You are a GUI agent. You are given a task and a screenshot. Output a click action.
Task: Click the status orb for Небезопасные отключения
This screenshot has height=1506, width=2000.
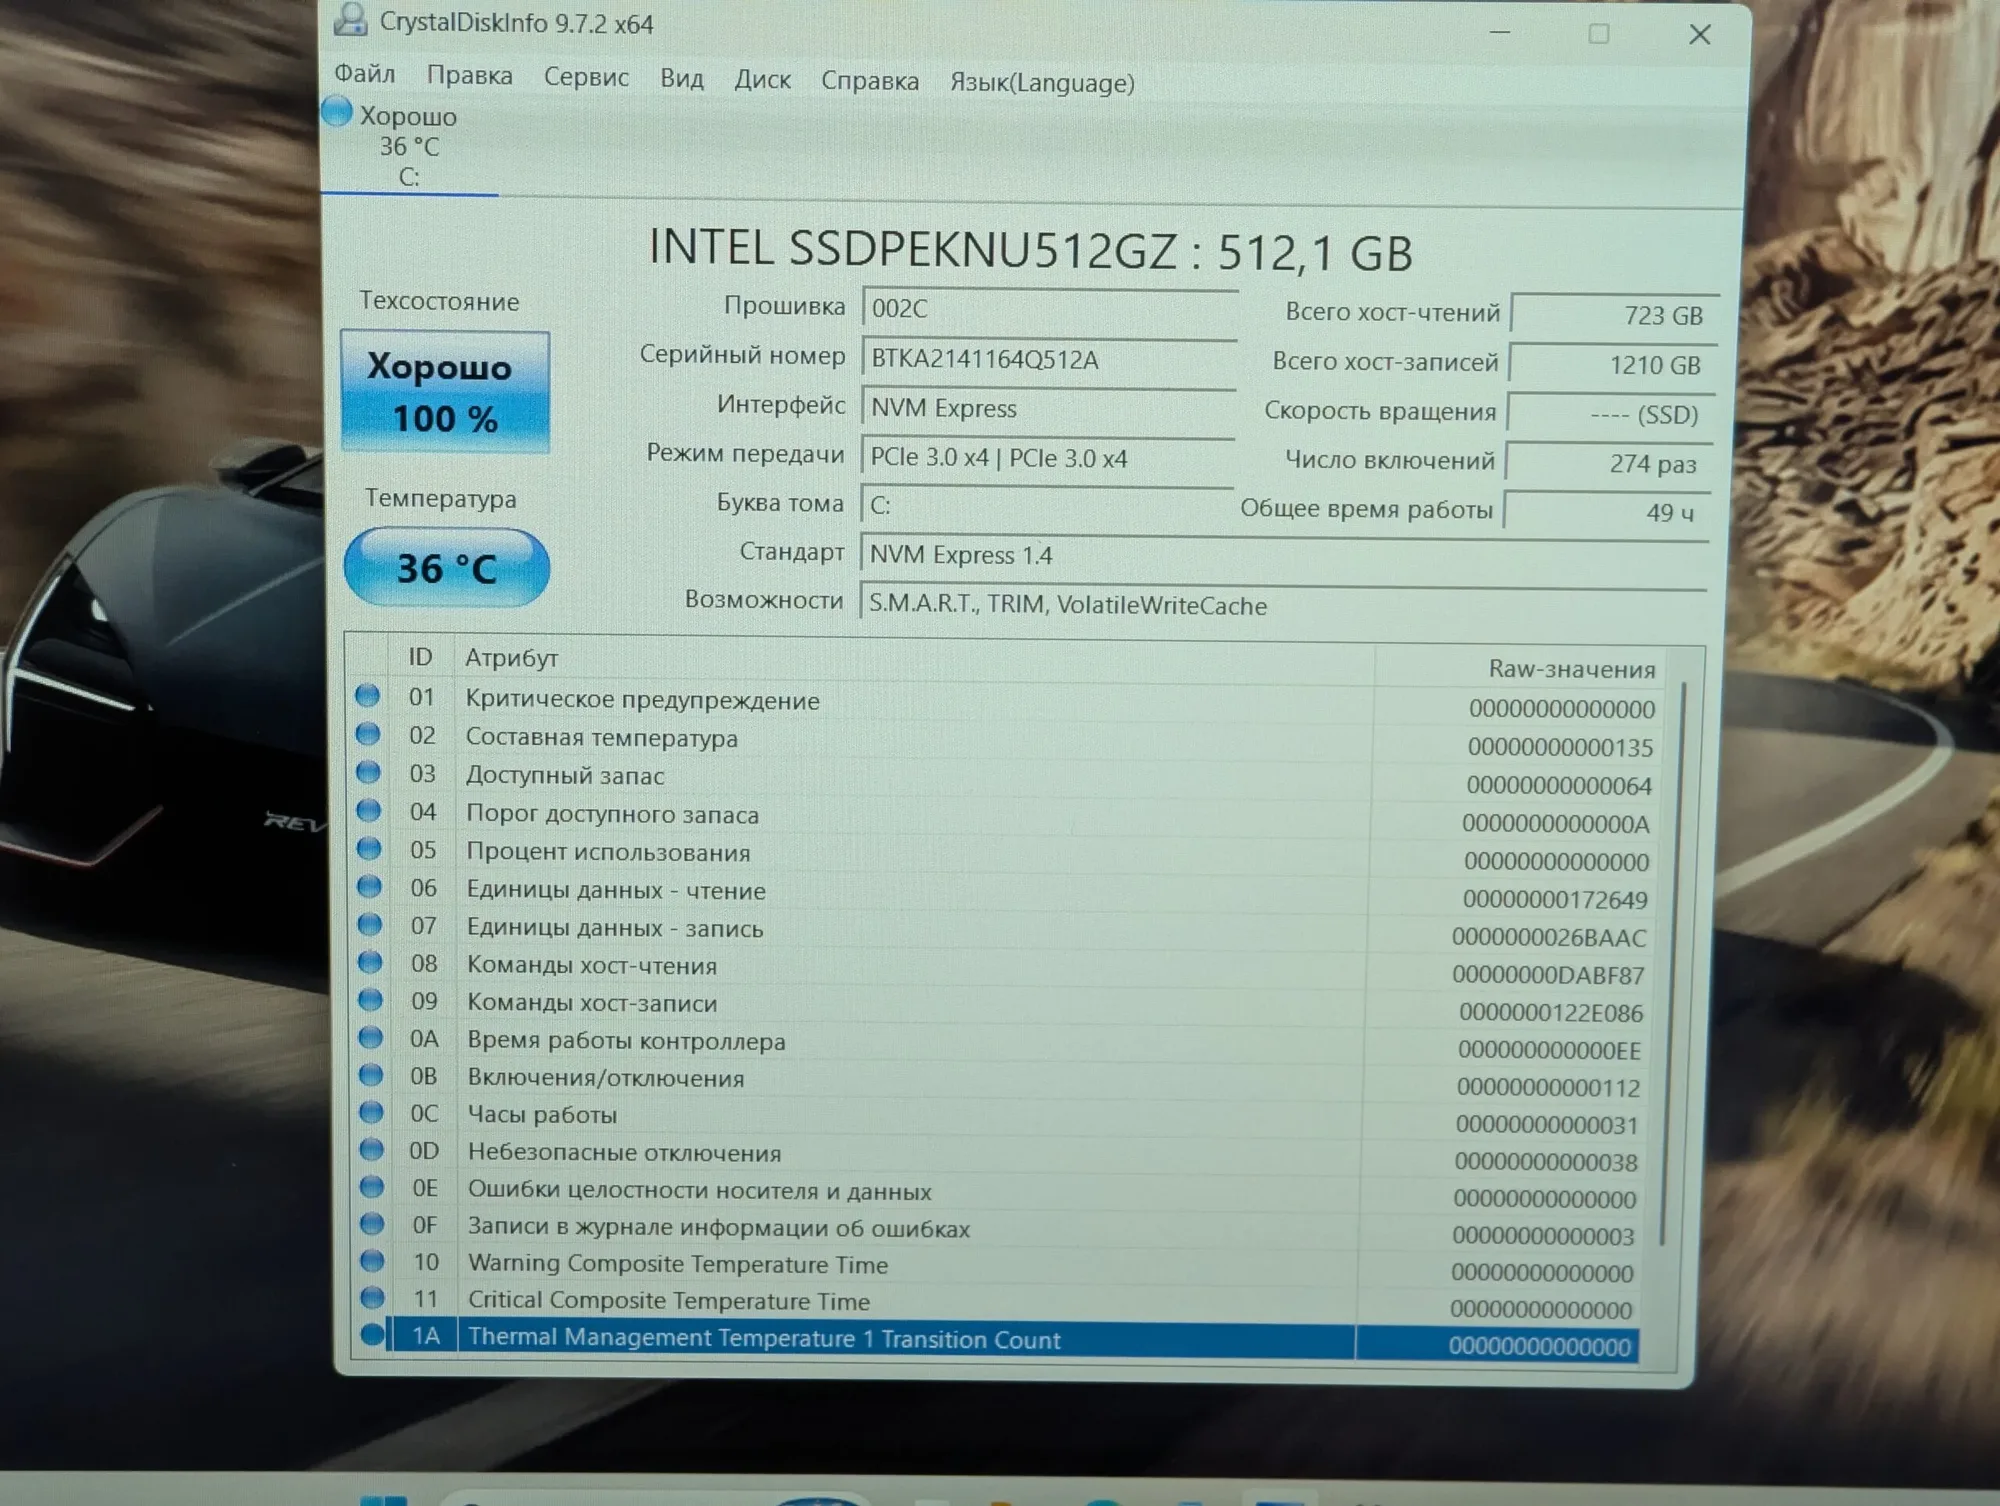point(371,1149)
